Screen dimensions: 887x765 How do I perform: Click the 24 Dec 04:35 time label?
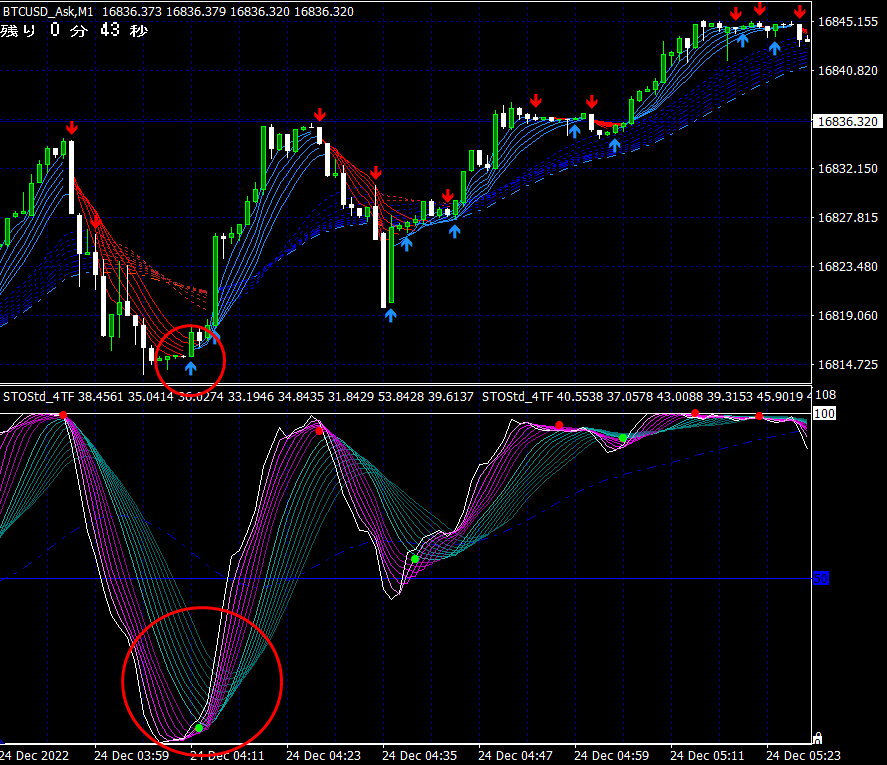(x=419, y=756)
